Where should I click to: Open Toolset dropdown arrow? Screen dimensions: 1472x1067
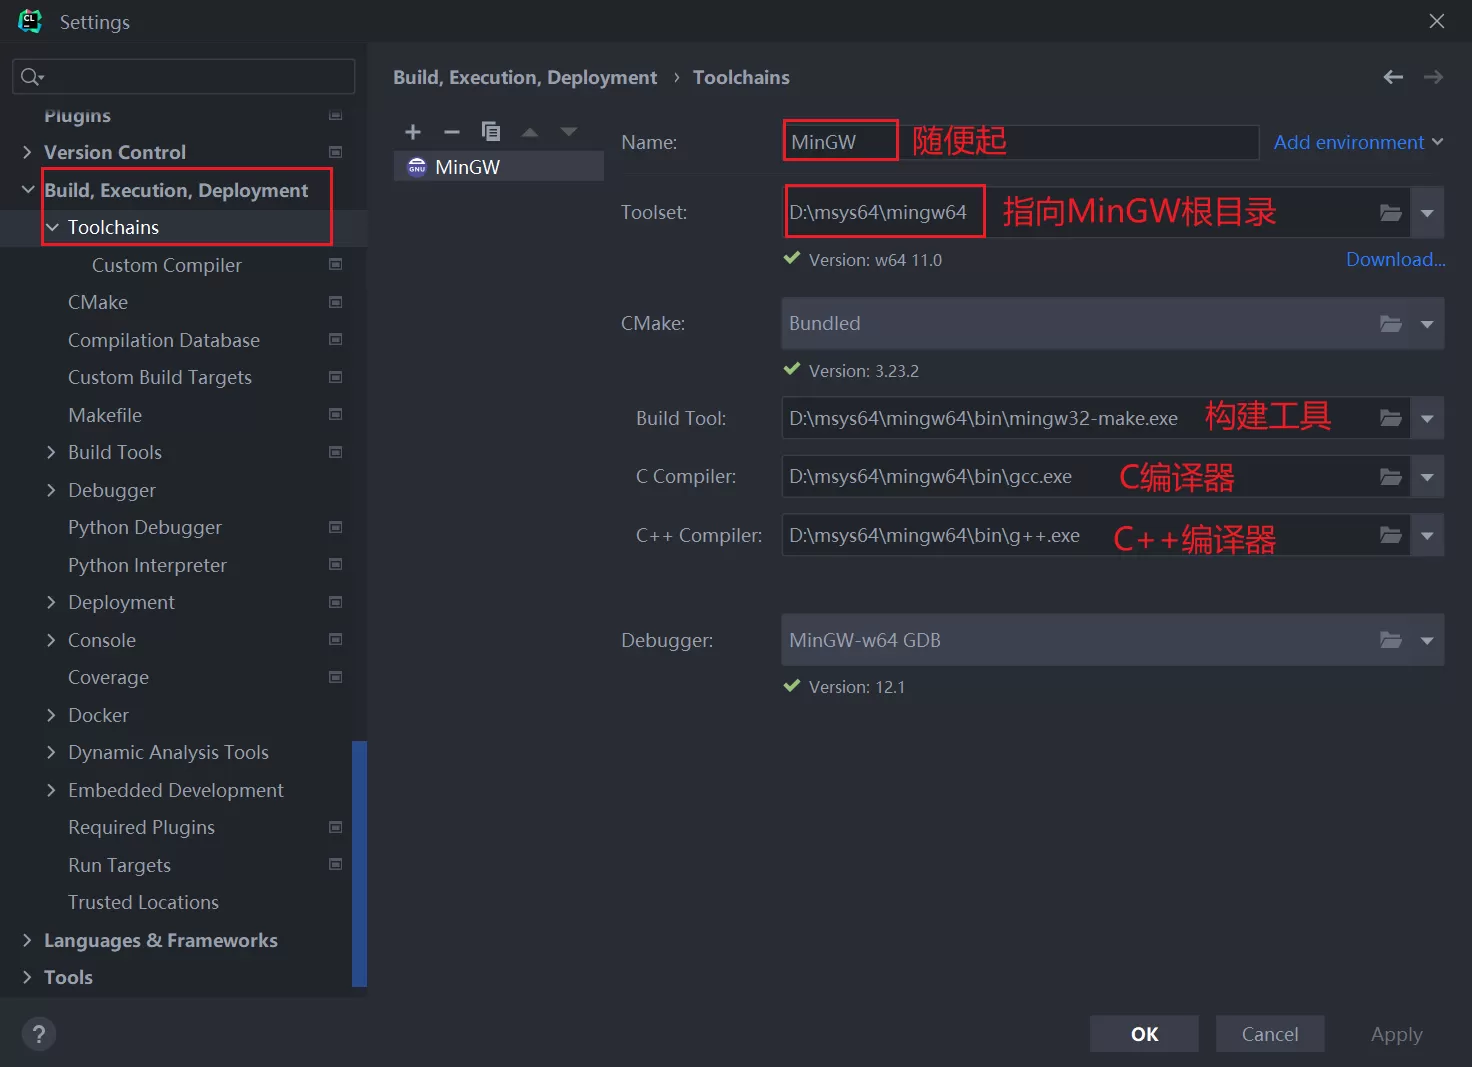pos(1427,212)
